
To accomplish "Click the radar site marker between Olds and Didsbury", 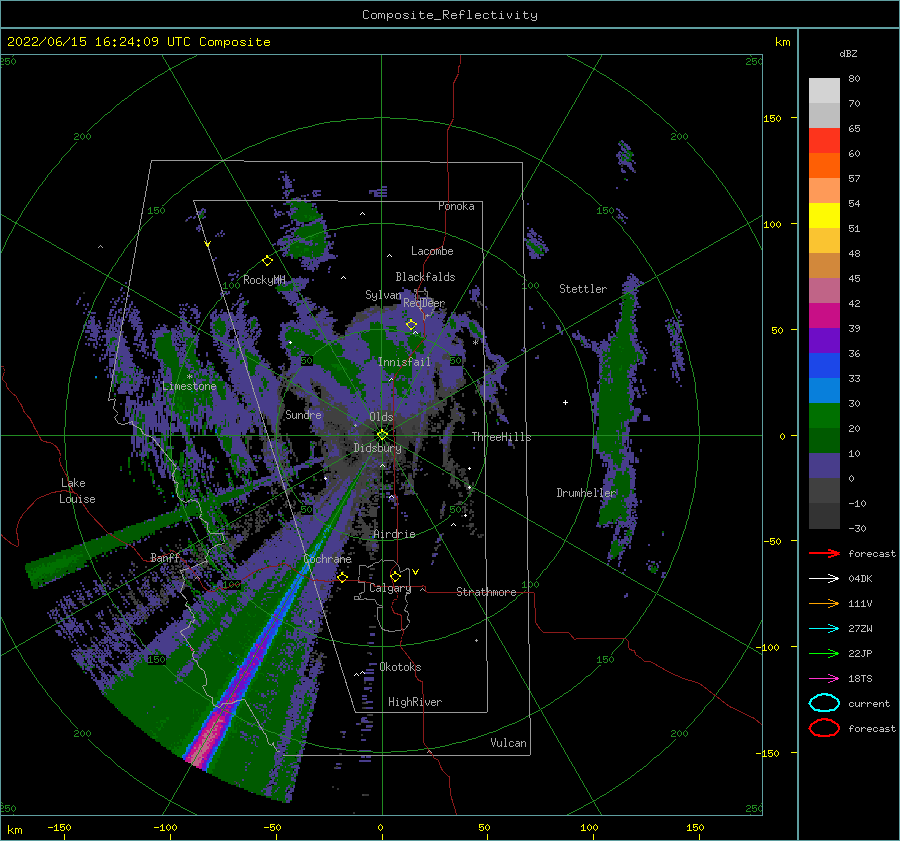I will [x=382, y=435].
